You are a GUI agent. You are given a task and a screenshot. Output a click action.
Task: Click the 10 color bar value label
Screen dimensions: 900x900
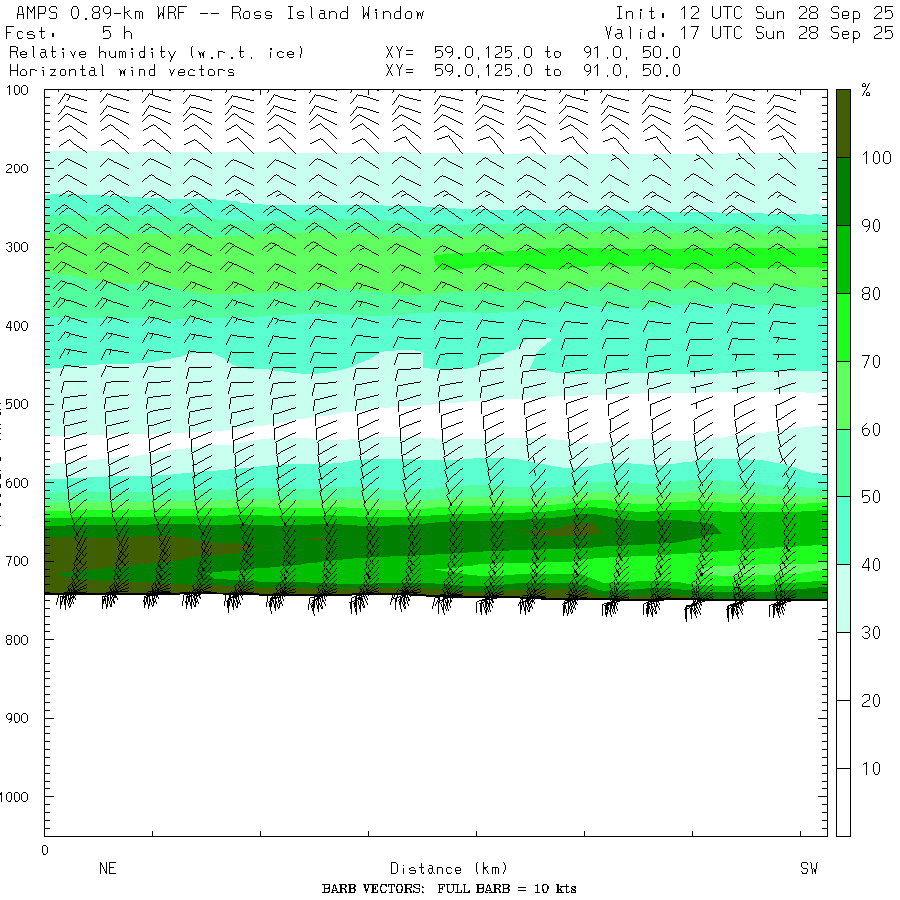click(871, 769)
